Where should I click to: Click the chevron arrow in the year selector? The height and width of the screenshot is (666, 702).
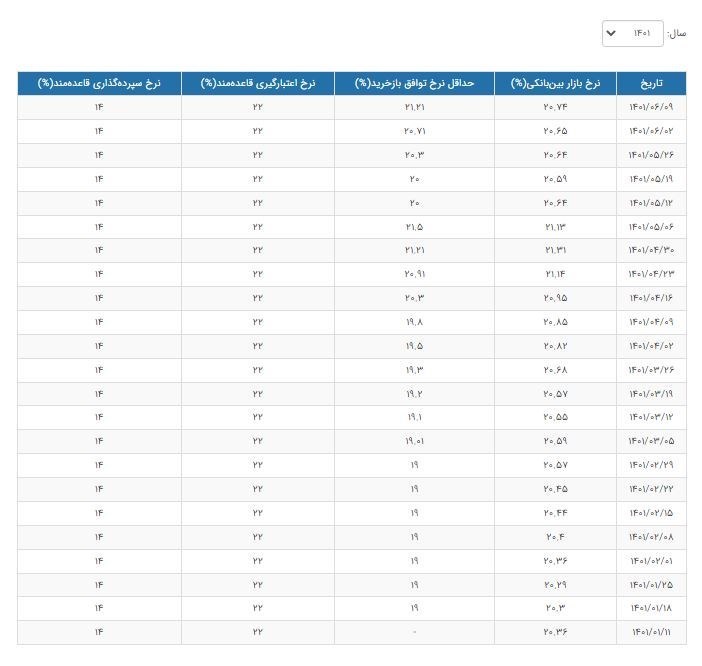point(612,34)
